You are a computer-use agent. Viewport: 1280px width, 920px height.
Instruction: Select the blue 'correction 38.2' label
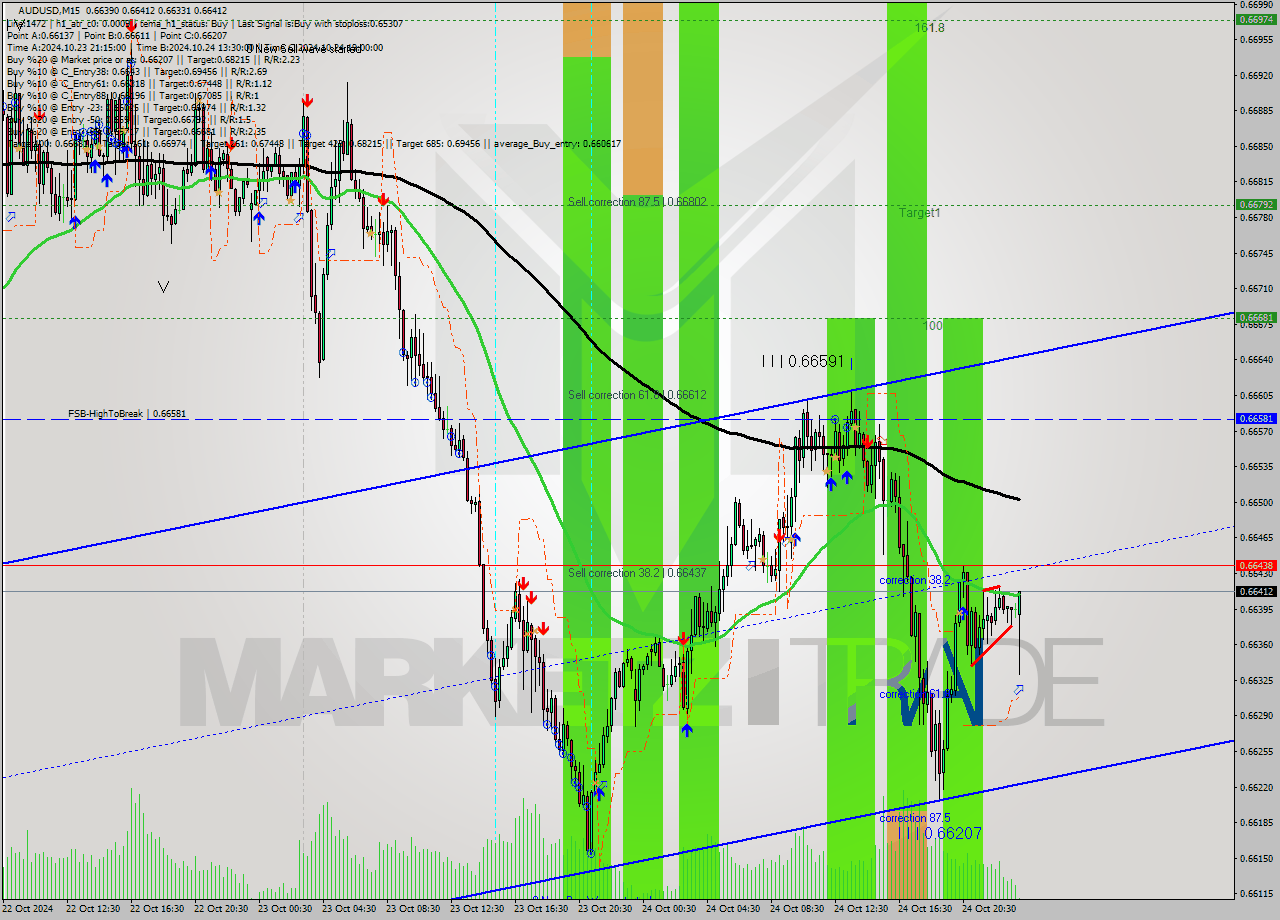(914, 580)
